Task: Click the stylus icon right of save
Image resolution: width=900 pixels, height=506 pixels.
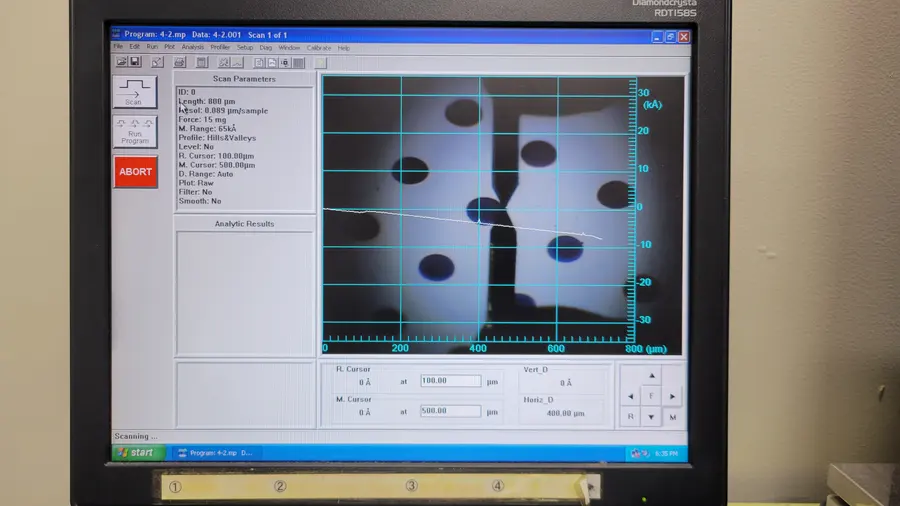Action: [x=157, y=62]
